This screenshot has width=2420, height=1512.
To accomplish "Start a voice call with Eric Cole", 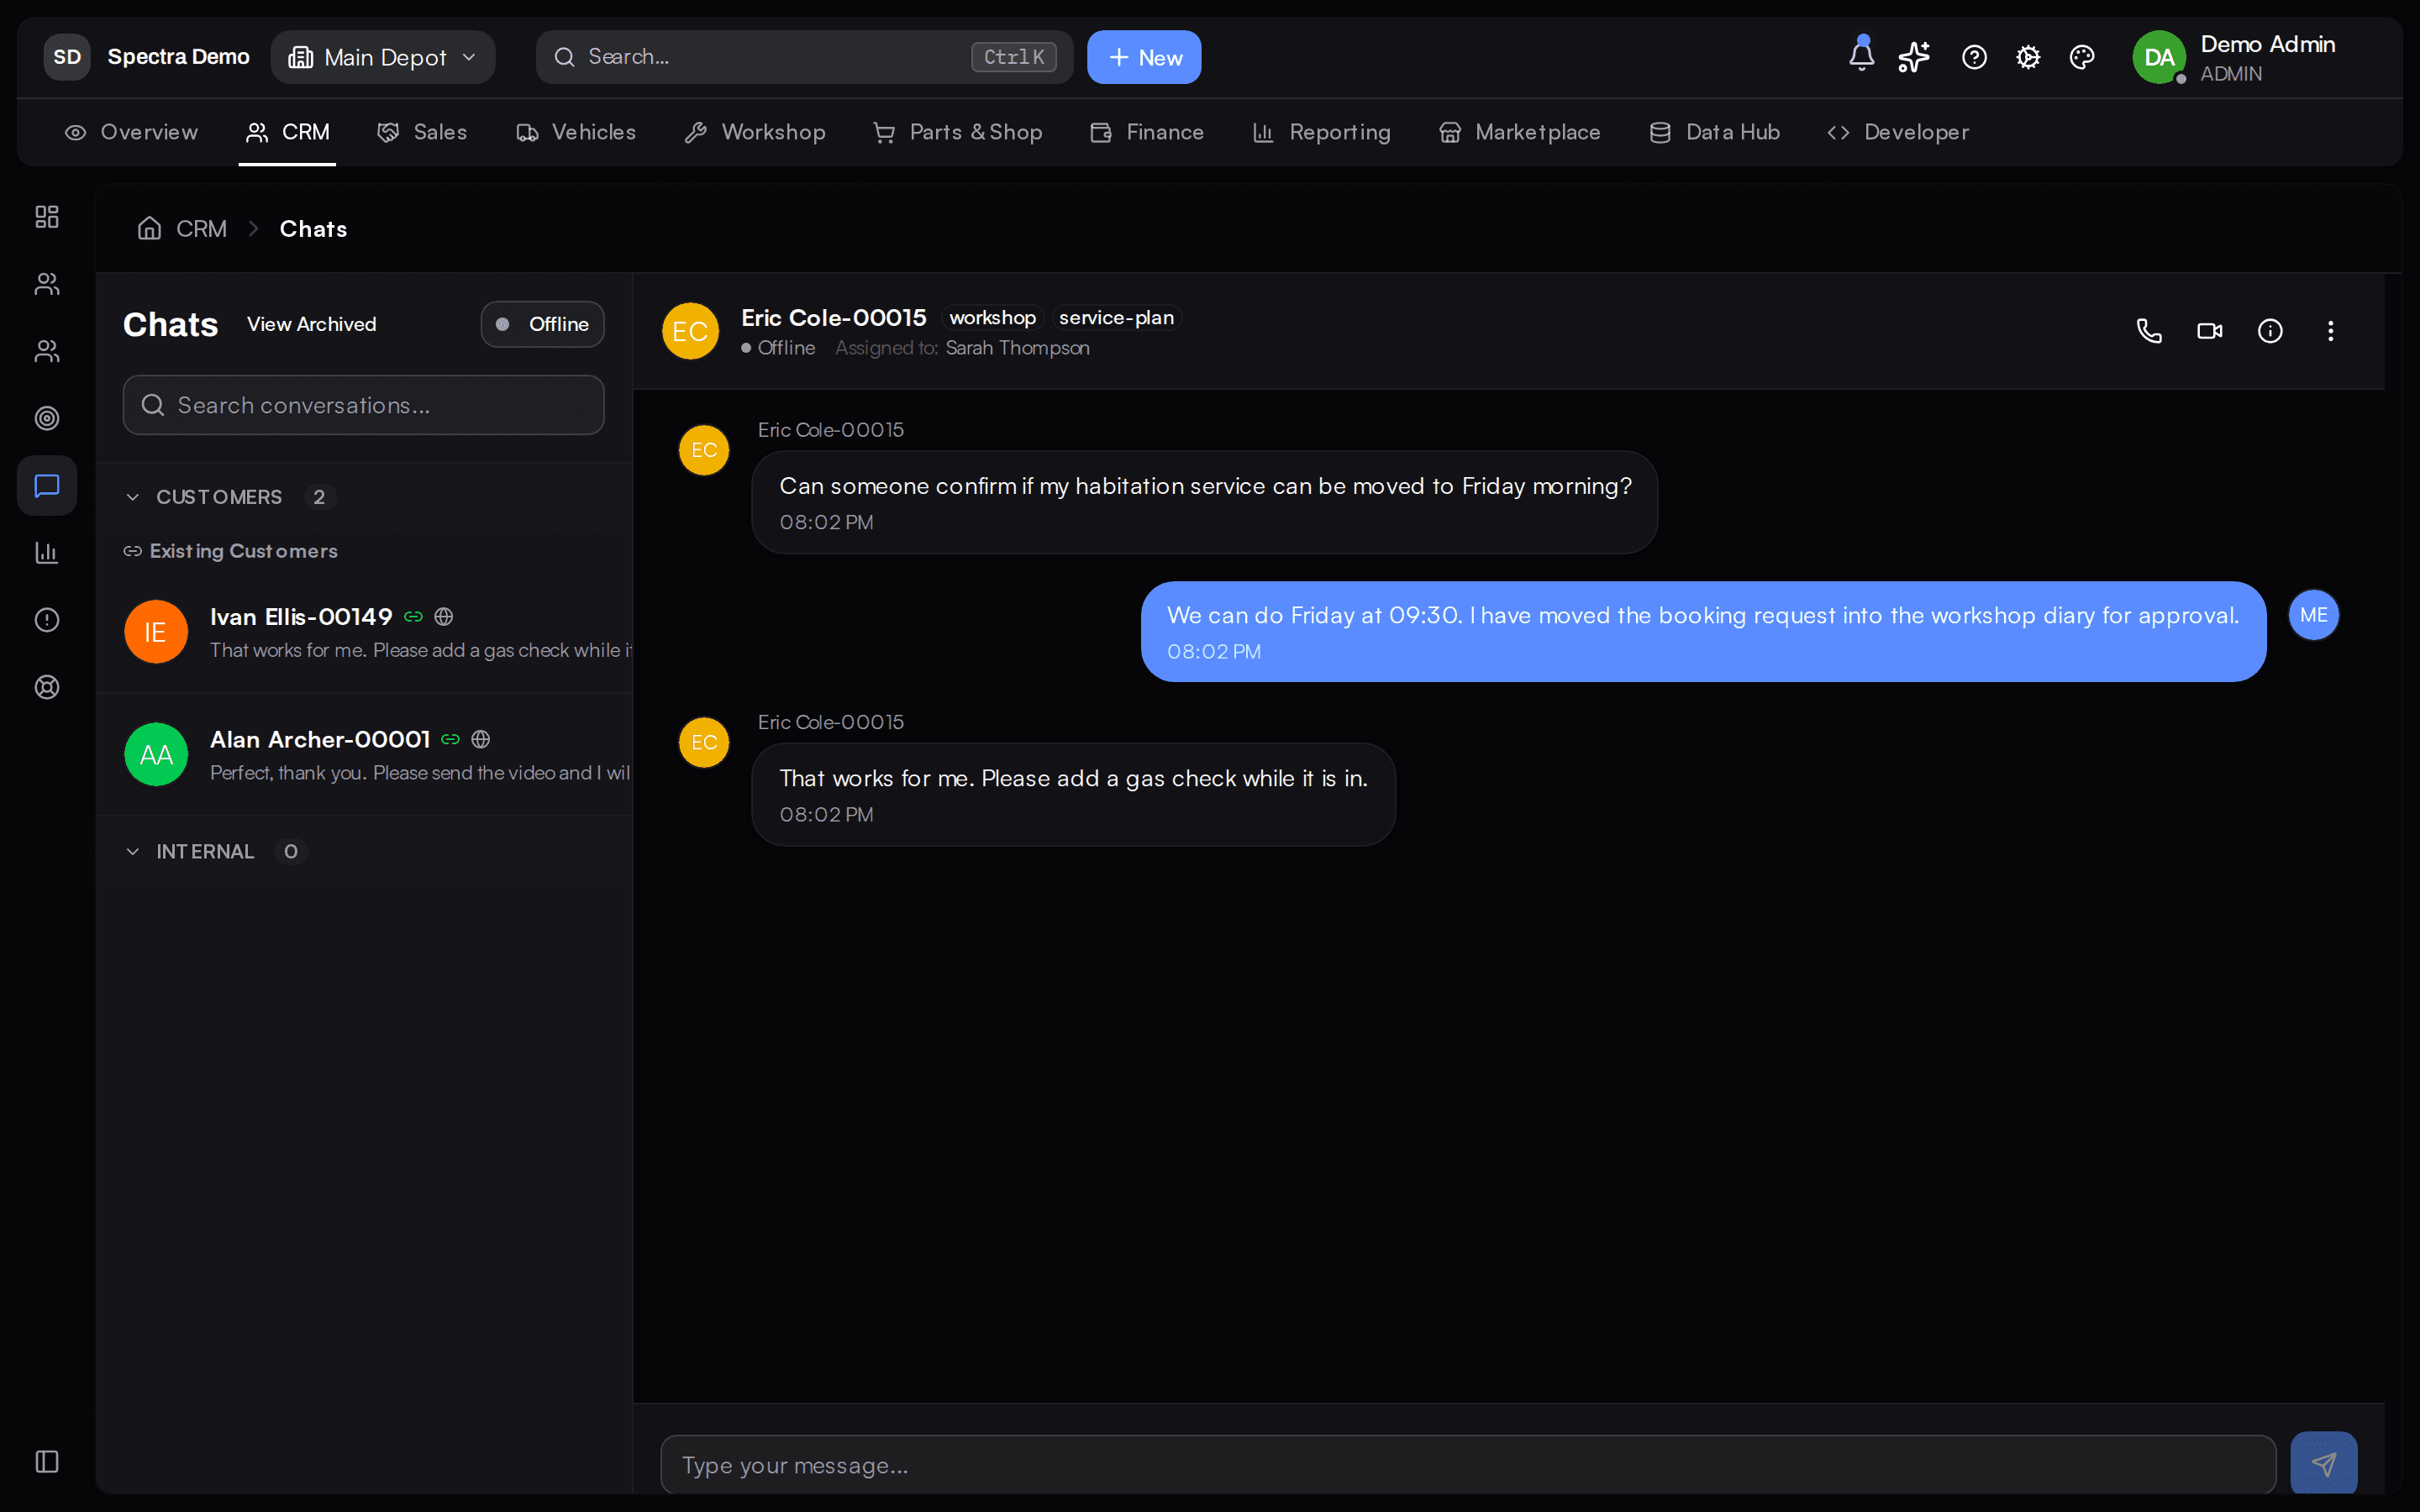I will 2149,331.
